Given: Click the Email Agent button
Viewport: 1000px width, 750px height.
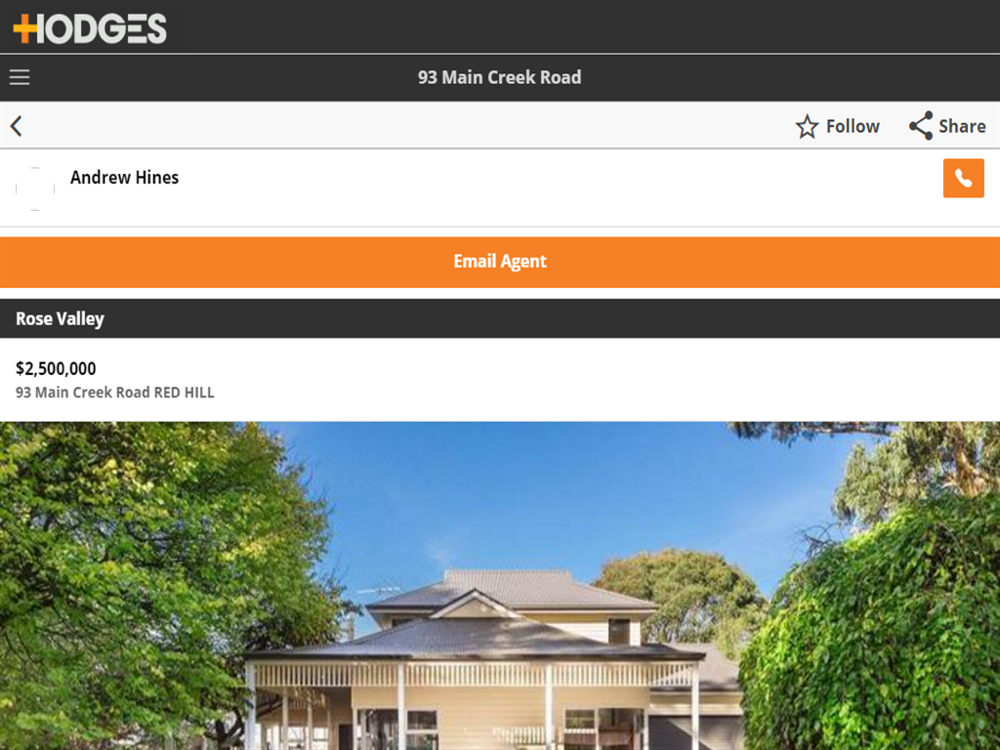Looking at the screenshot, I should tap(500, 262).
